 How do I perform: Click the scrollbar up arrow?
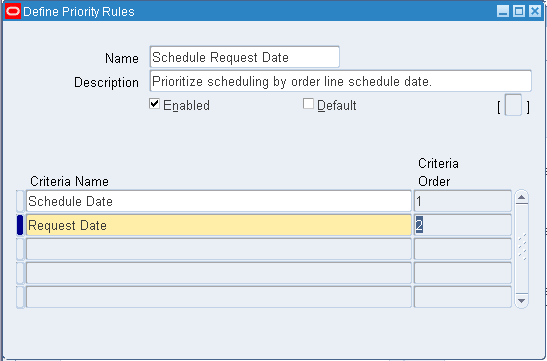(522, 198)
